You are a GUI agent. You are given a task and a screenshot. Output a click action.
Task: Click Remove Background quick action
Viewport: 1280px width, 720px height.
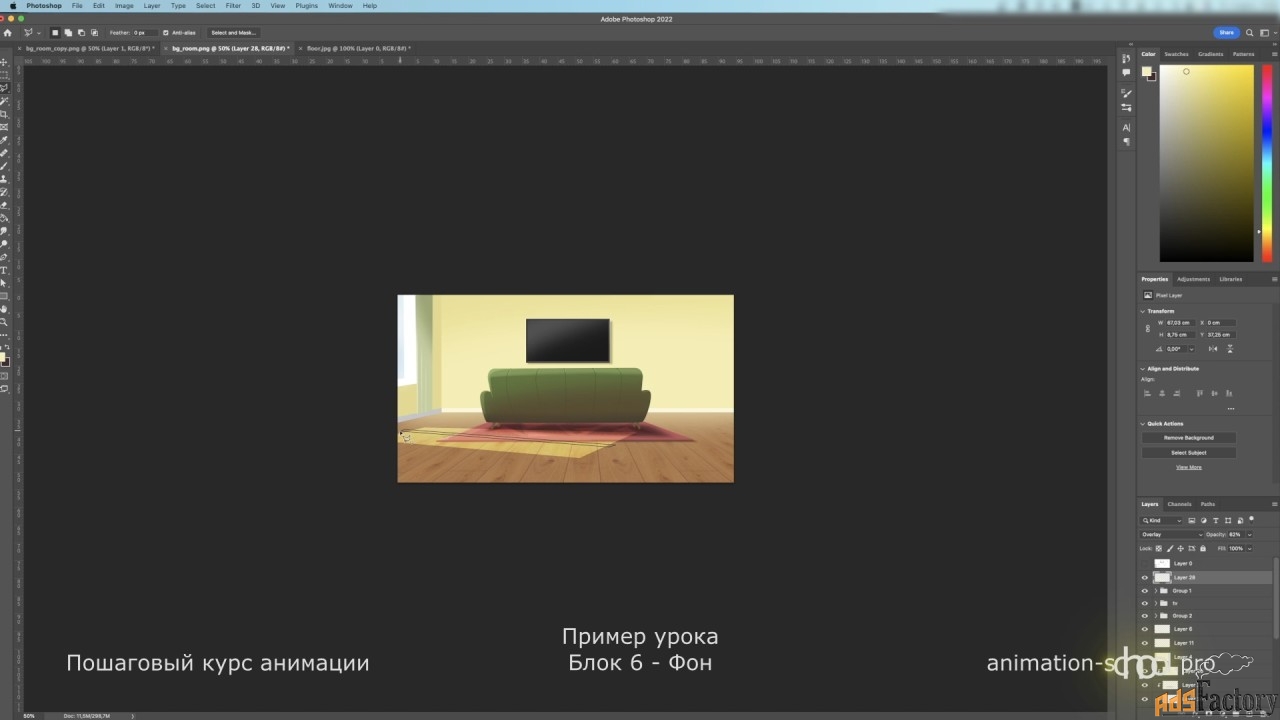click(1189, 438)
